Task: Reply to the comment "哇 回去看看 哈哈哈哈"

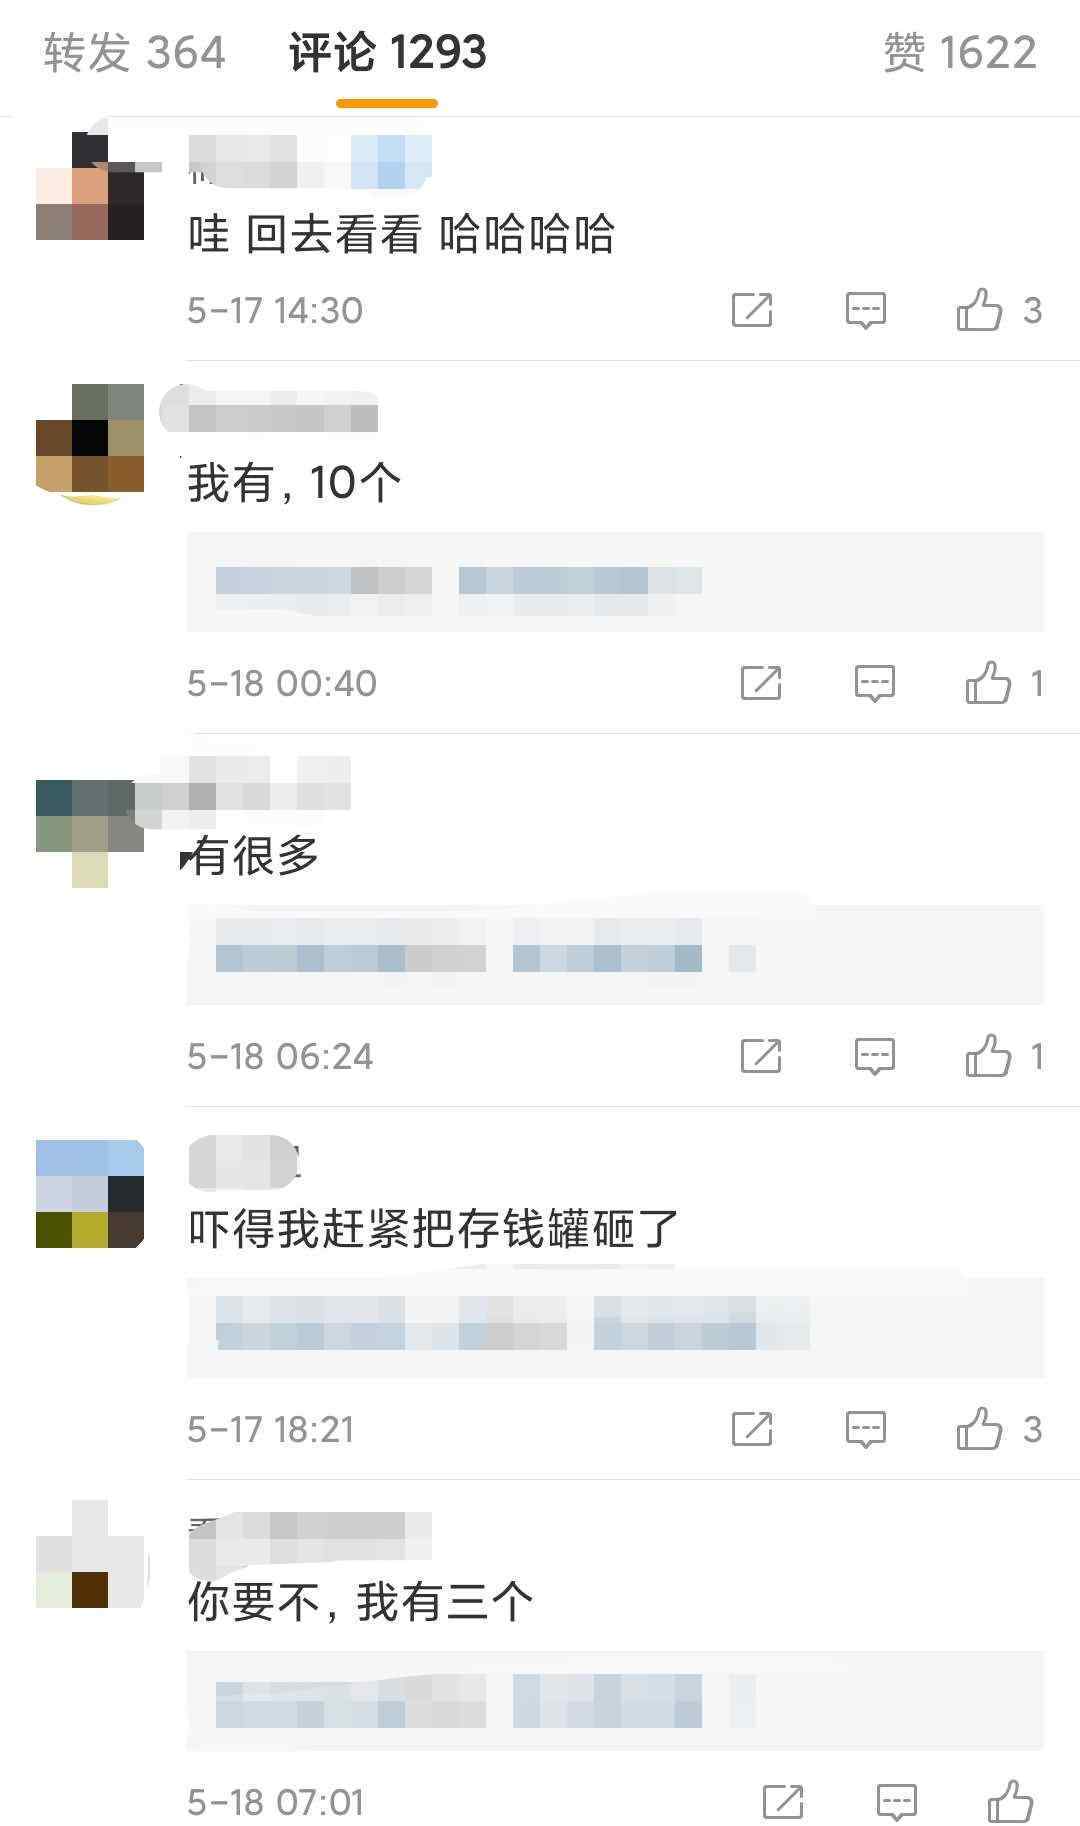Action: (866, 310)
